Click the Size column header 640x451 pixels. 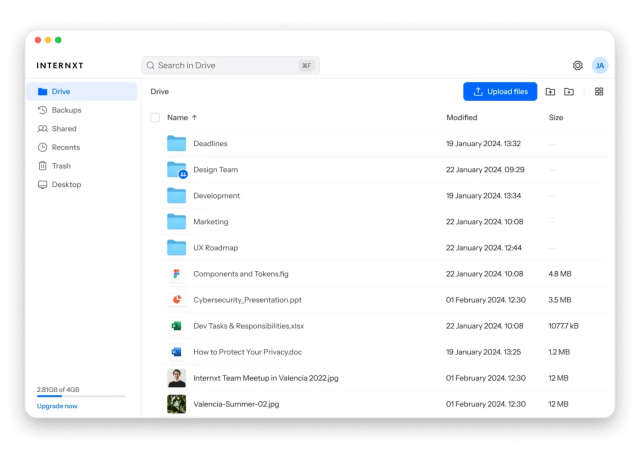tap(556, 118)
